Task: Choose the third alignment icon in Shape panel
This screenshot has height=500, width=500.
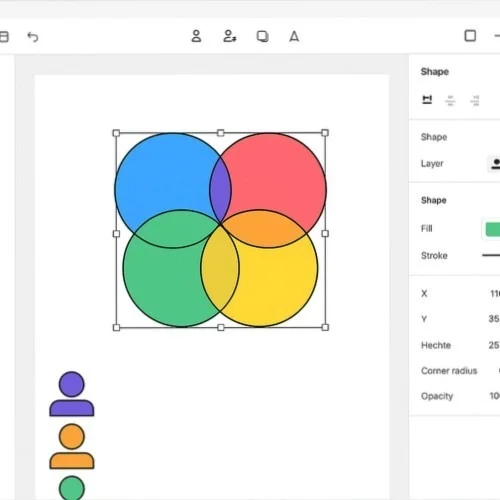Action: (475, 100)
